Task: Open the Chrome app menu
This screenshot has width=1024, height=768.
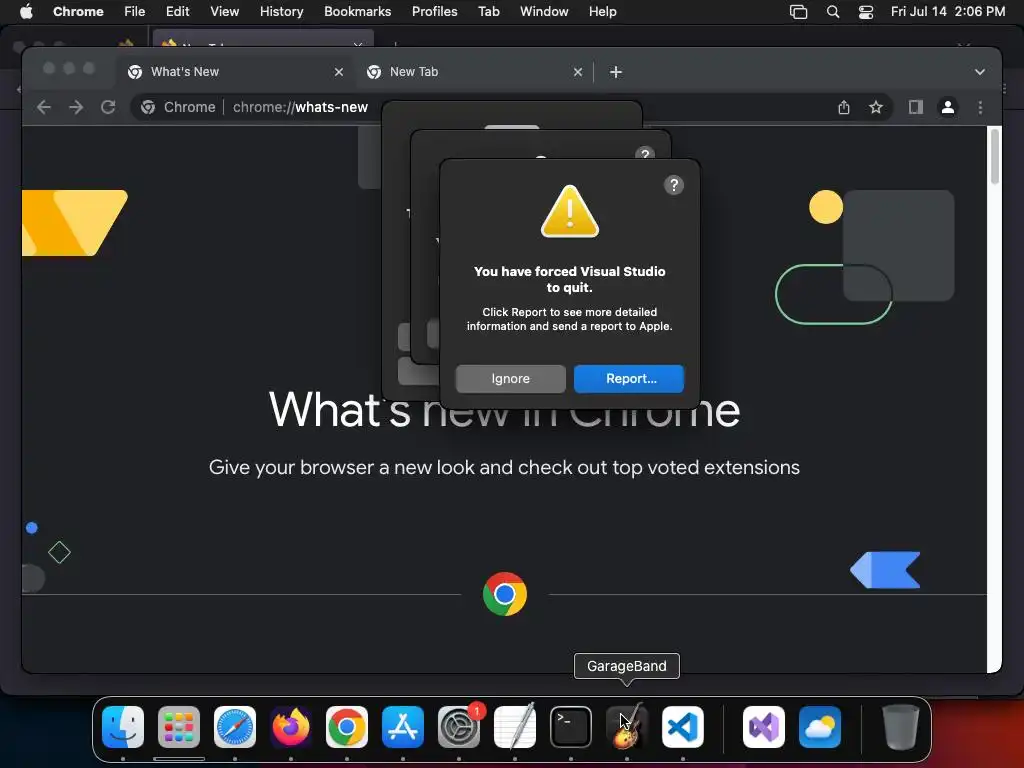Action: (x=78, y=12)
